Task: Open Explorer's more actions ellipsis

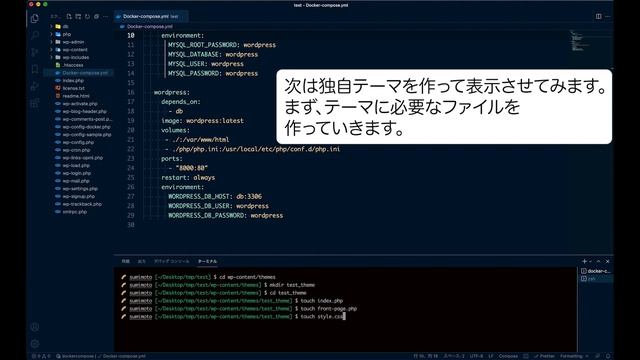Action: click(105, 16)
